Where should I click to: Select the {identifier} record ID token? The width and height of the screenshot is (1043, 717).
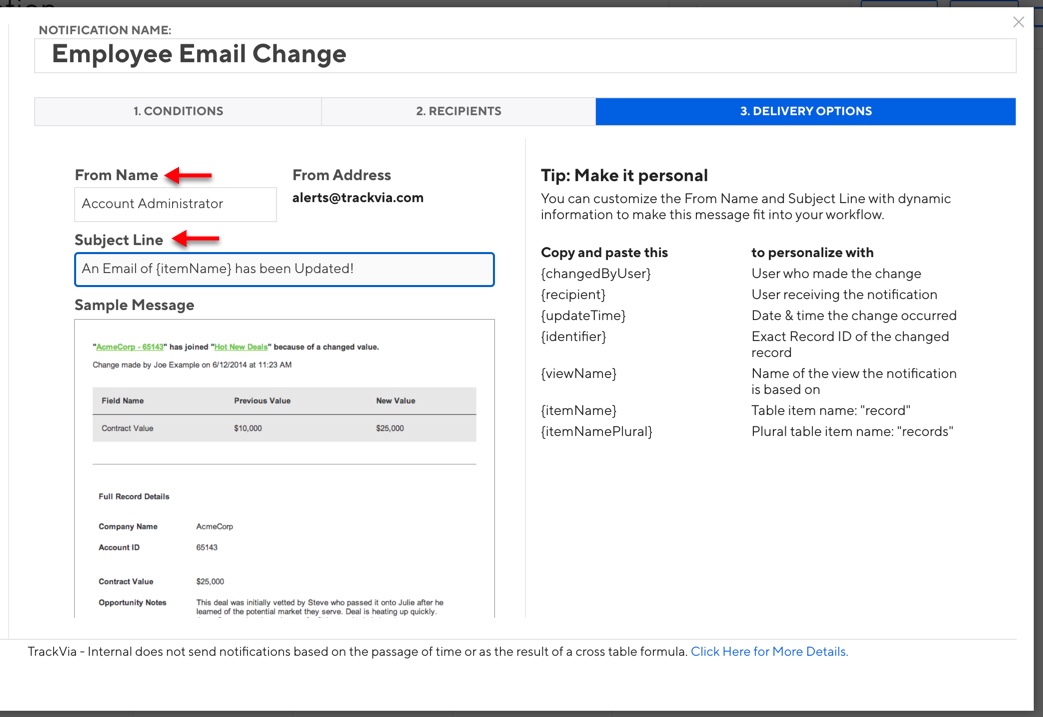pyautogui.click(x=575, y=336)
